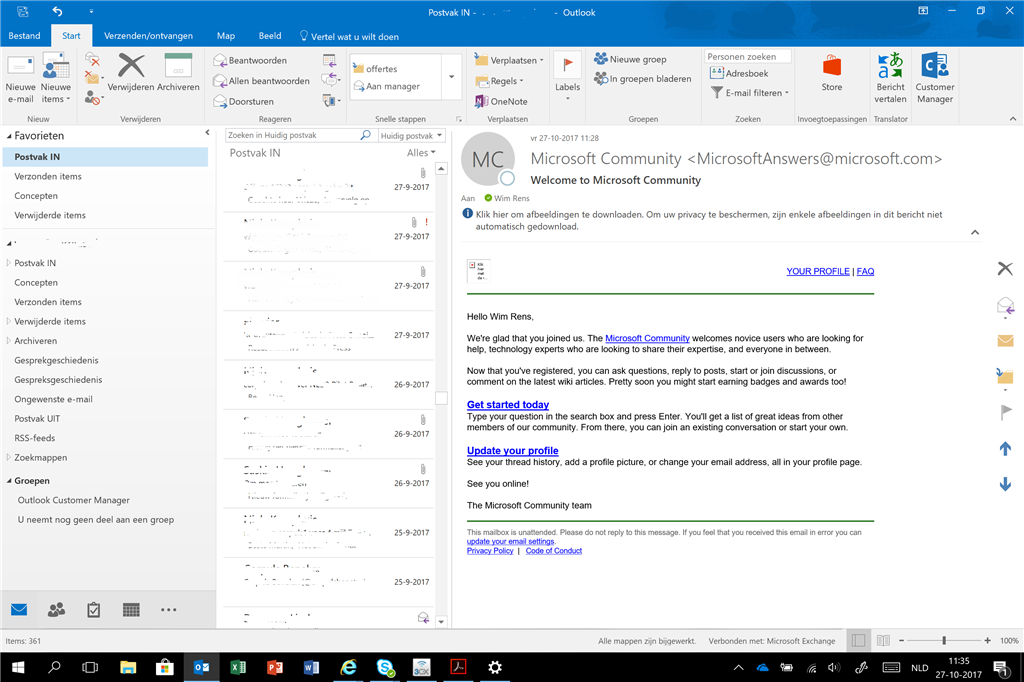Focus the Personen zoeken field
Image resolution: width=1024 pixels, height=682 pixels.
coord(748,57)
